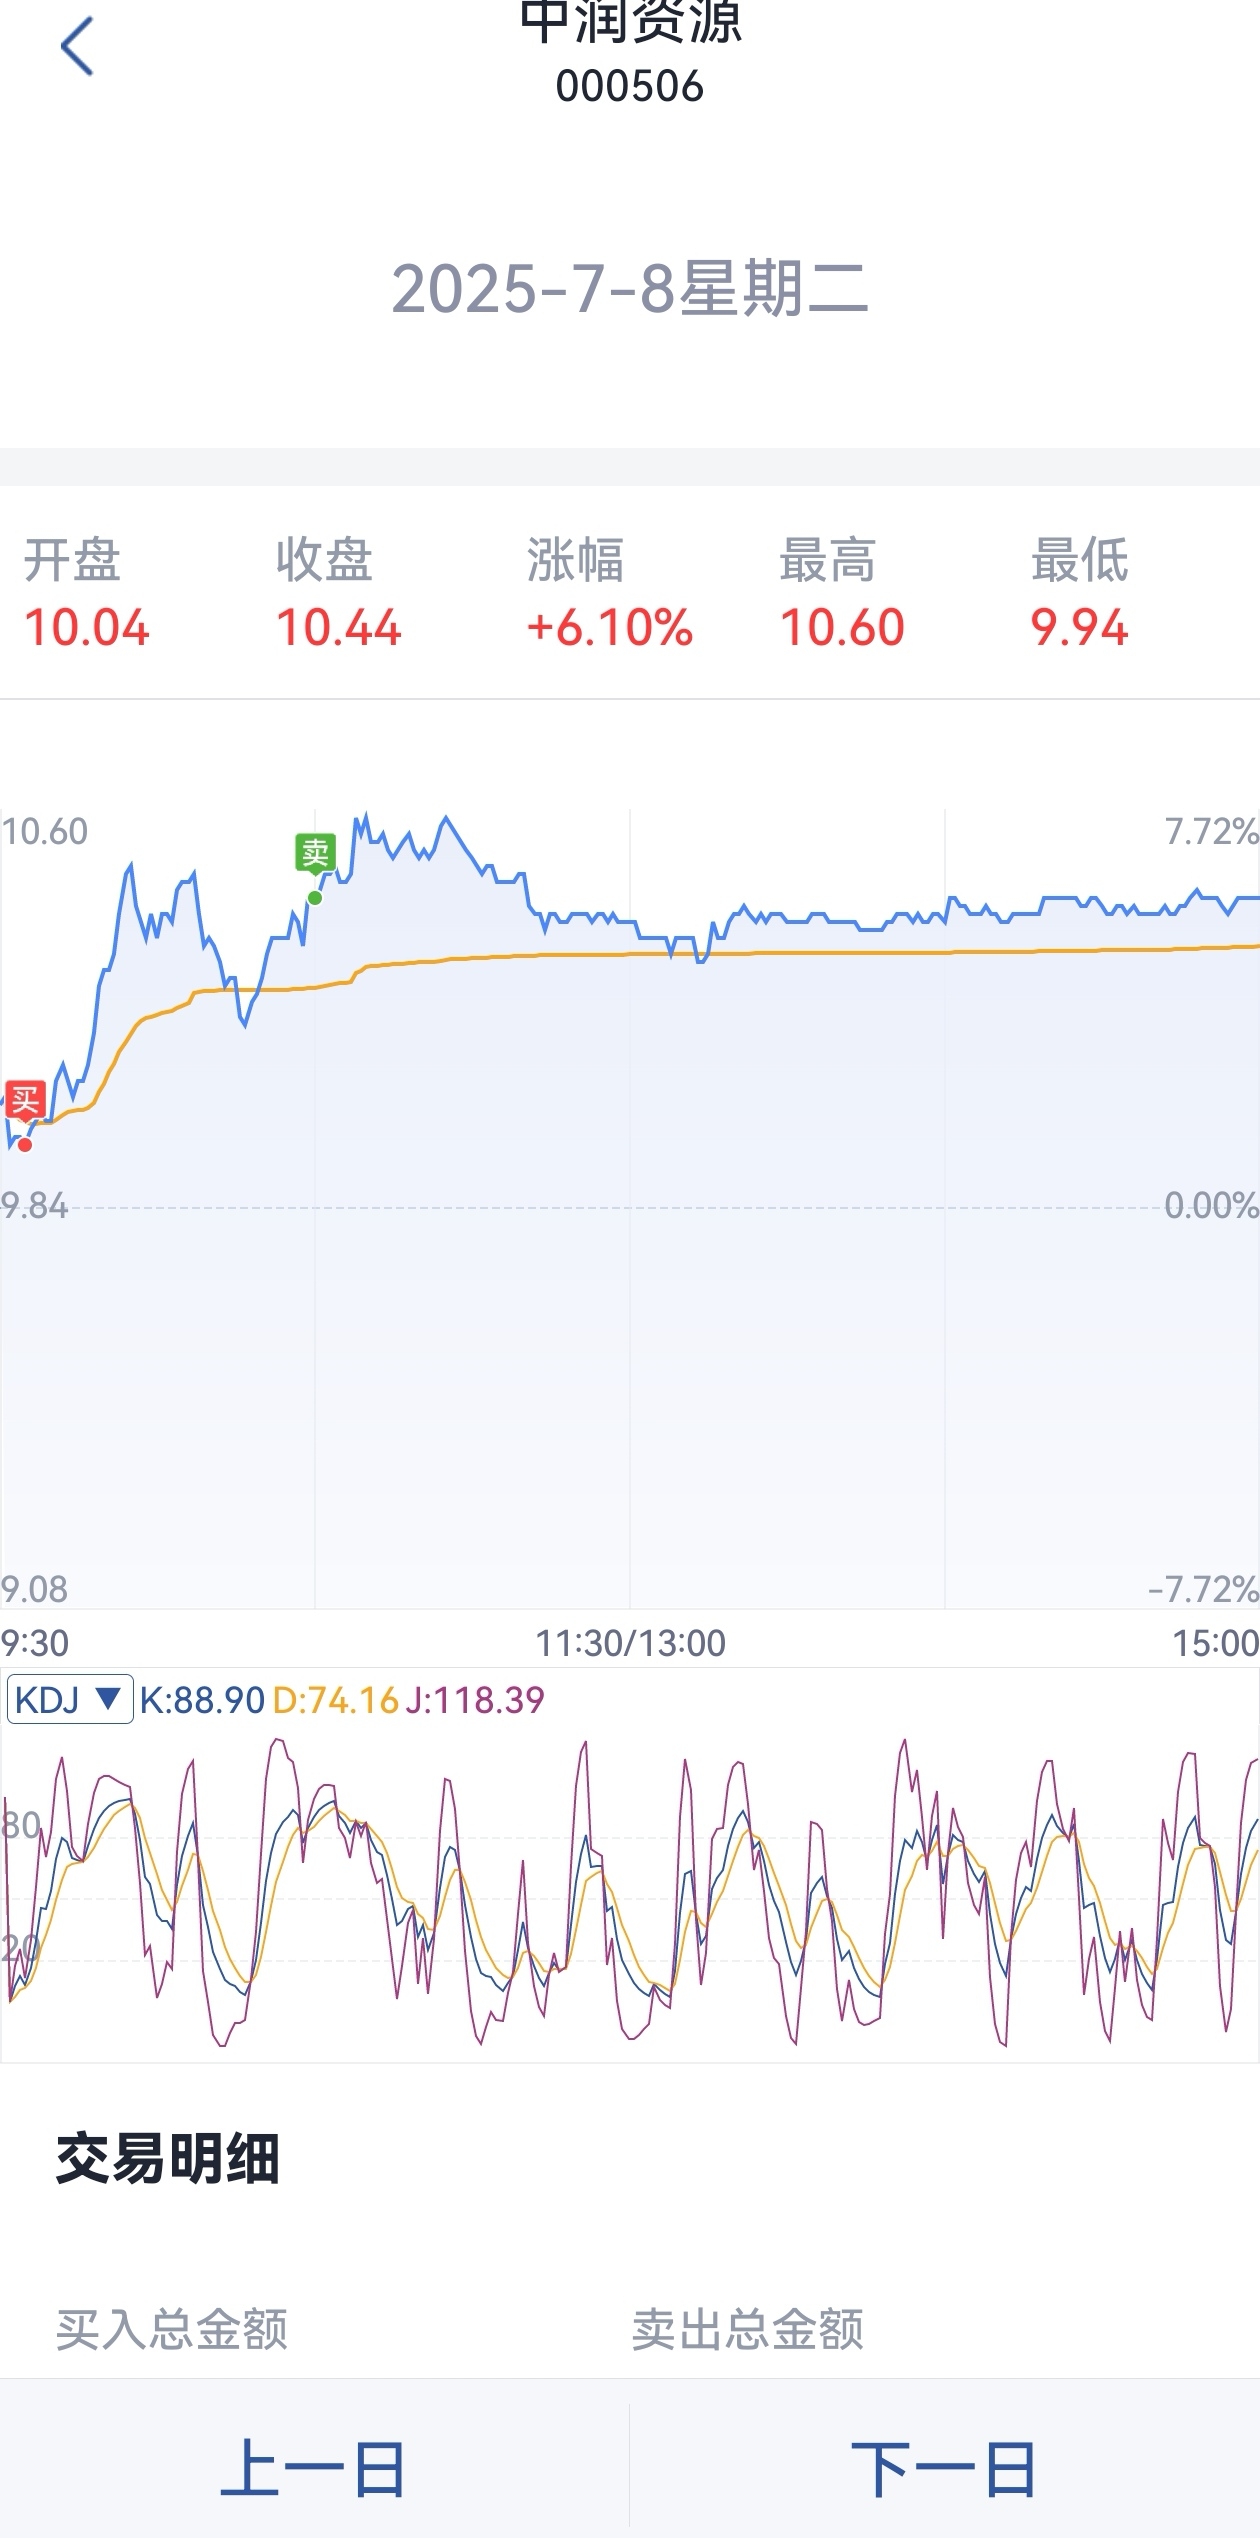Tap the red 买 buy marker
This screenshot has height=2538, width=1260.
point(25,1100)
